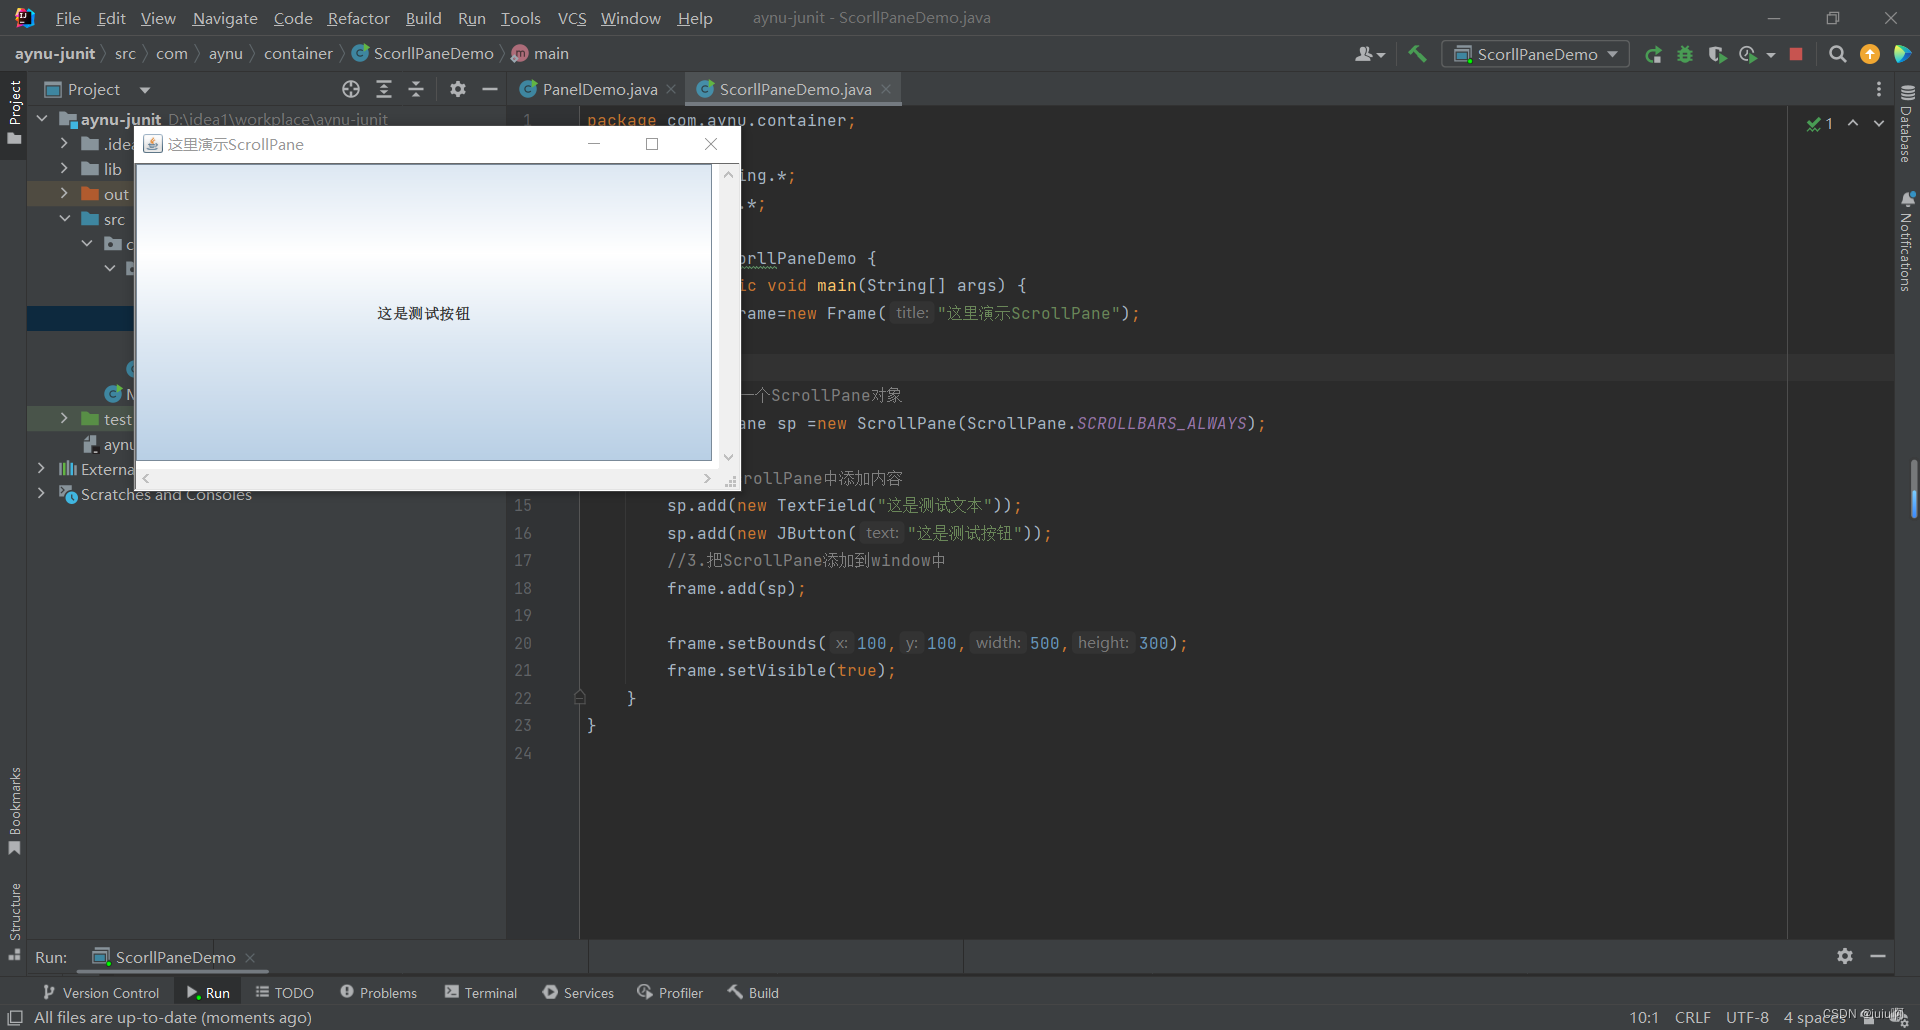This screenshot has width=1920, height=1030.
Task: Open the Help menu
Action: pyautogui.click(x=694, y=18)
